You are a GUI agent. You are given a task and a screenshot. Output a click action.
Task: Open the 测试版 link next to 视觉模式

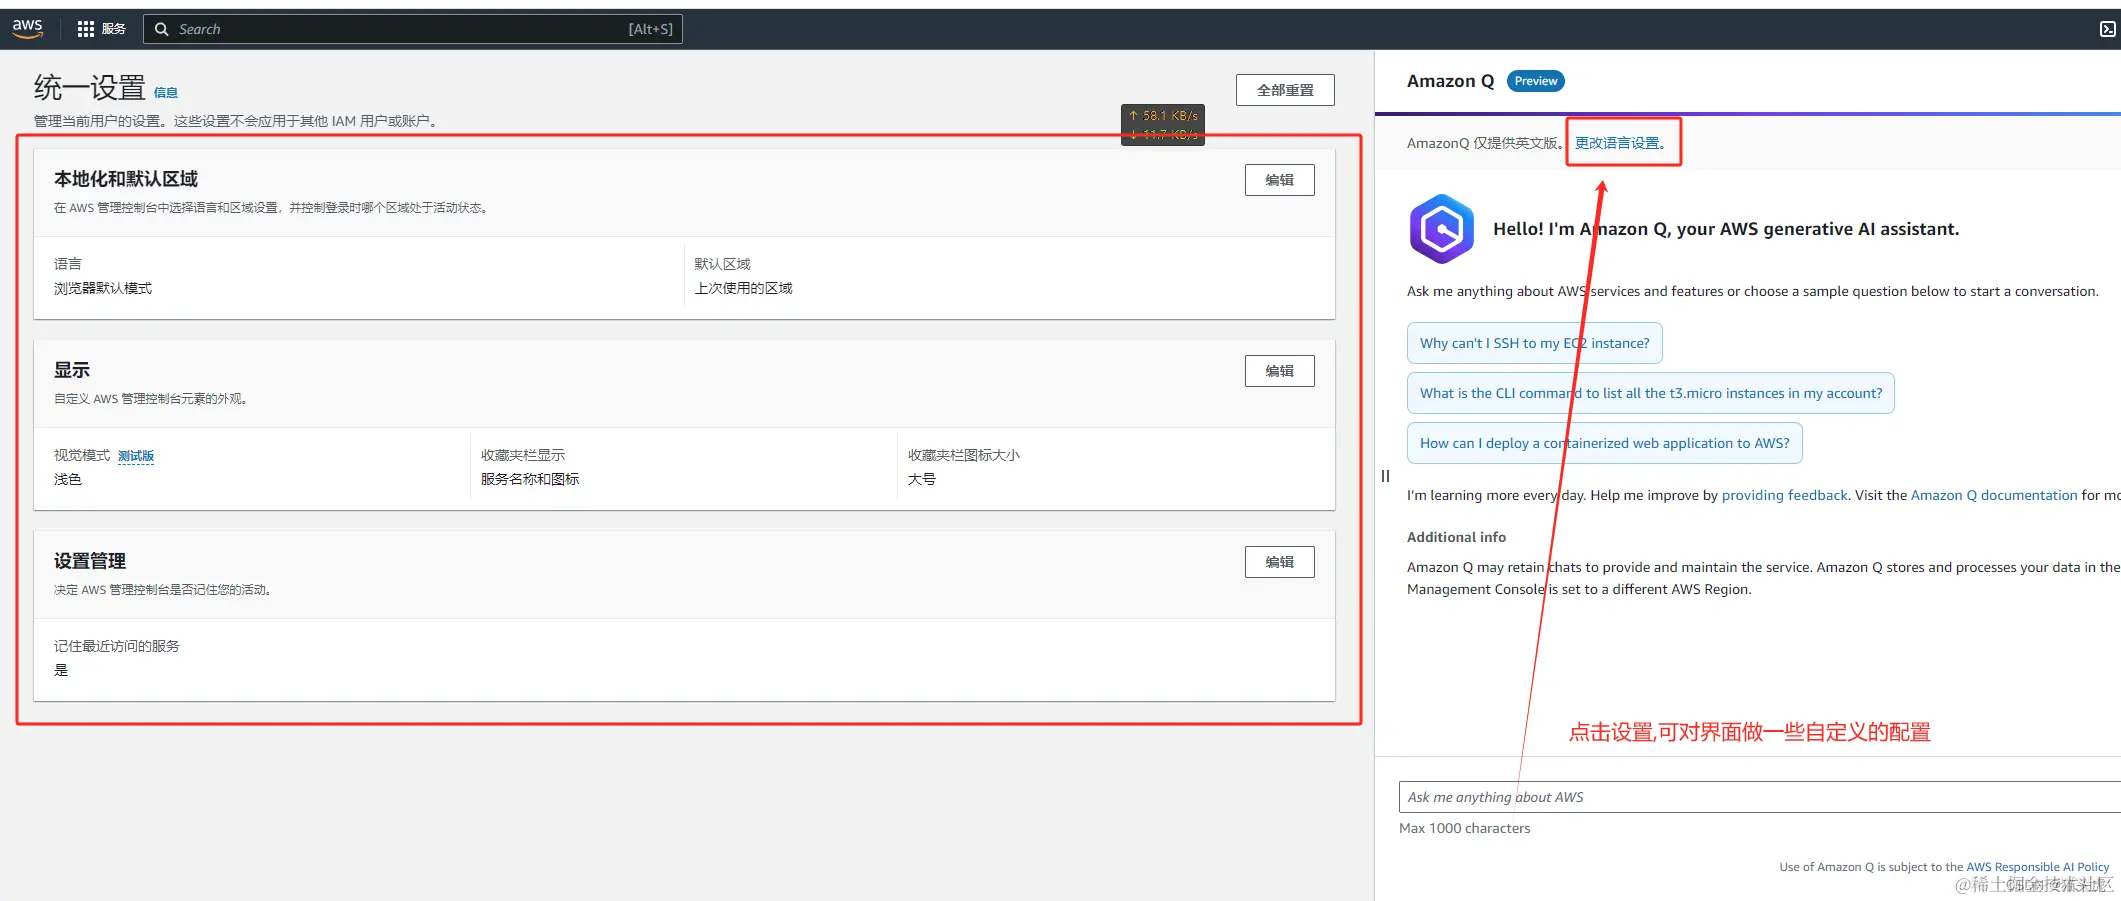136,456
